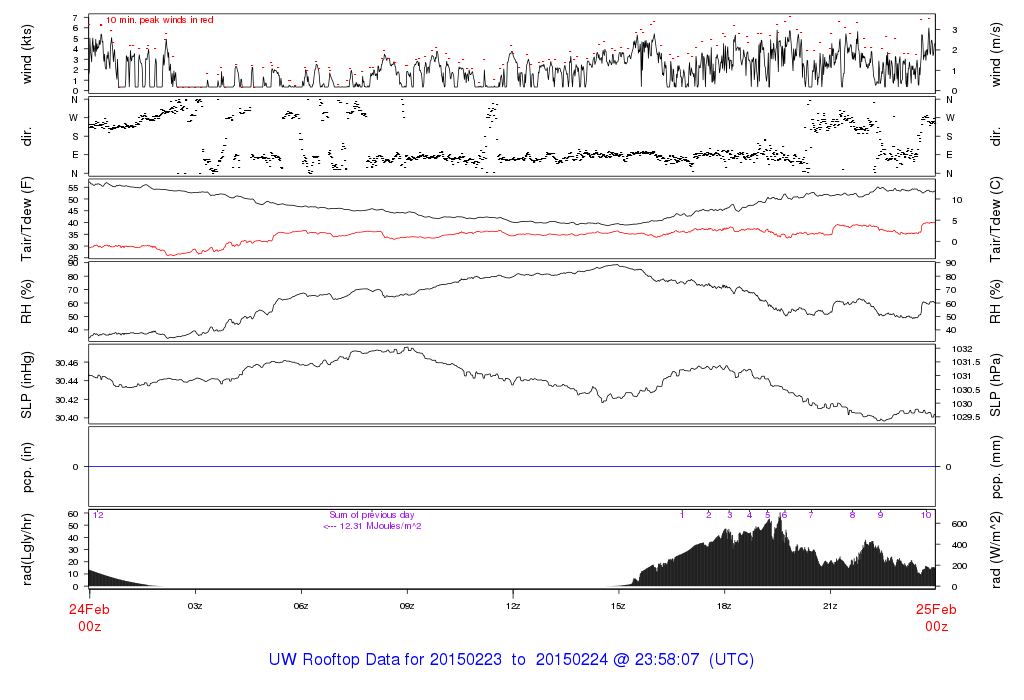This screenshot has height=700, width=1024.
Task: Click the red 24Feb start date label
Action: pos(89,609)
